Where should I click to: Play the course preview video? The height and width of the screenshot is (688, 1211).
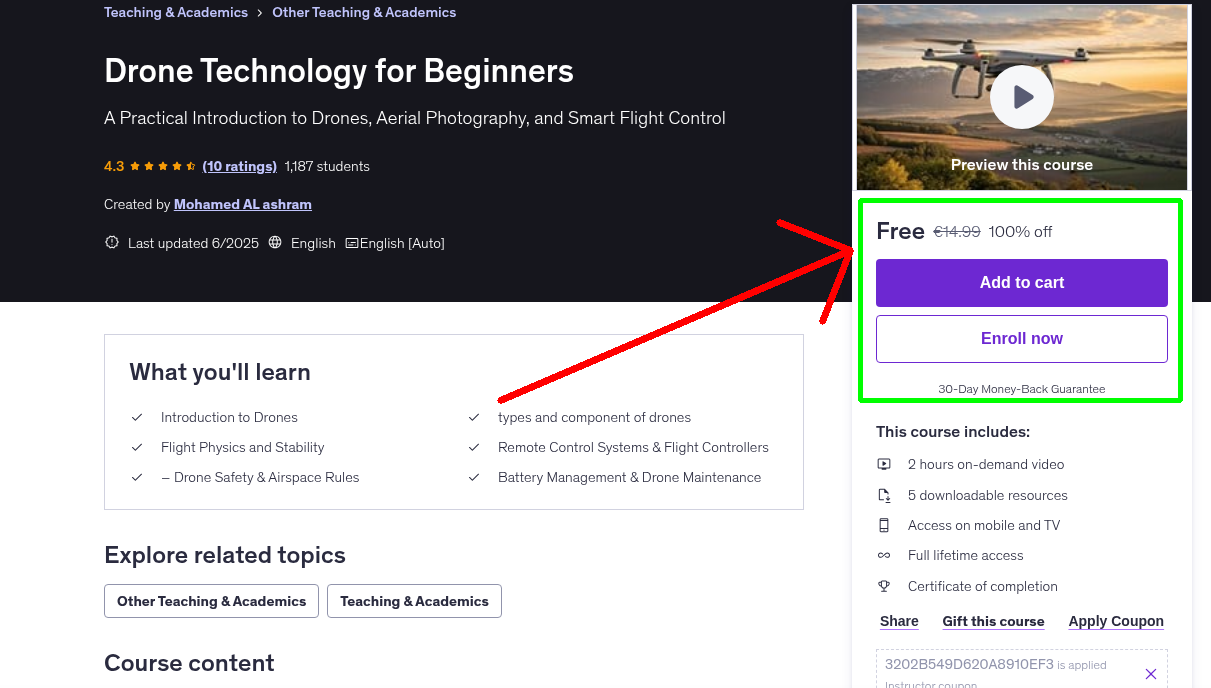coord(1021,97)
